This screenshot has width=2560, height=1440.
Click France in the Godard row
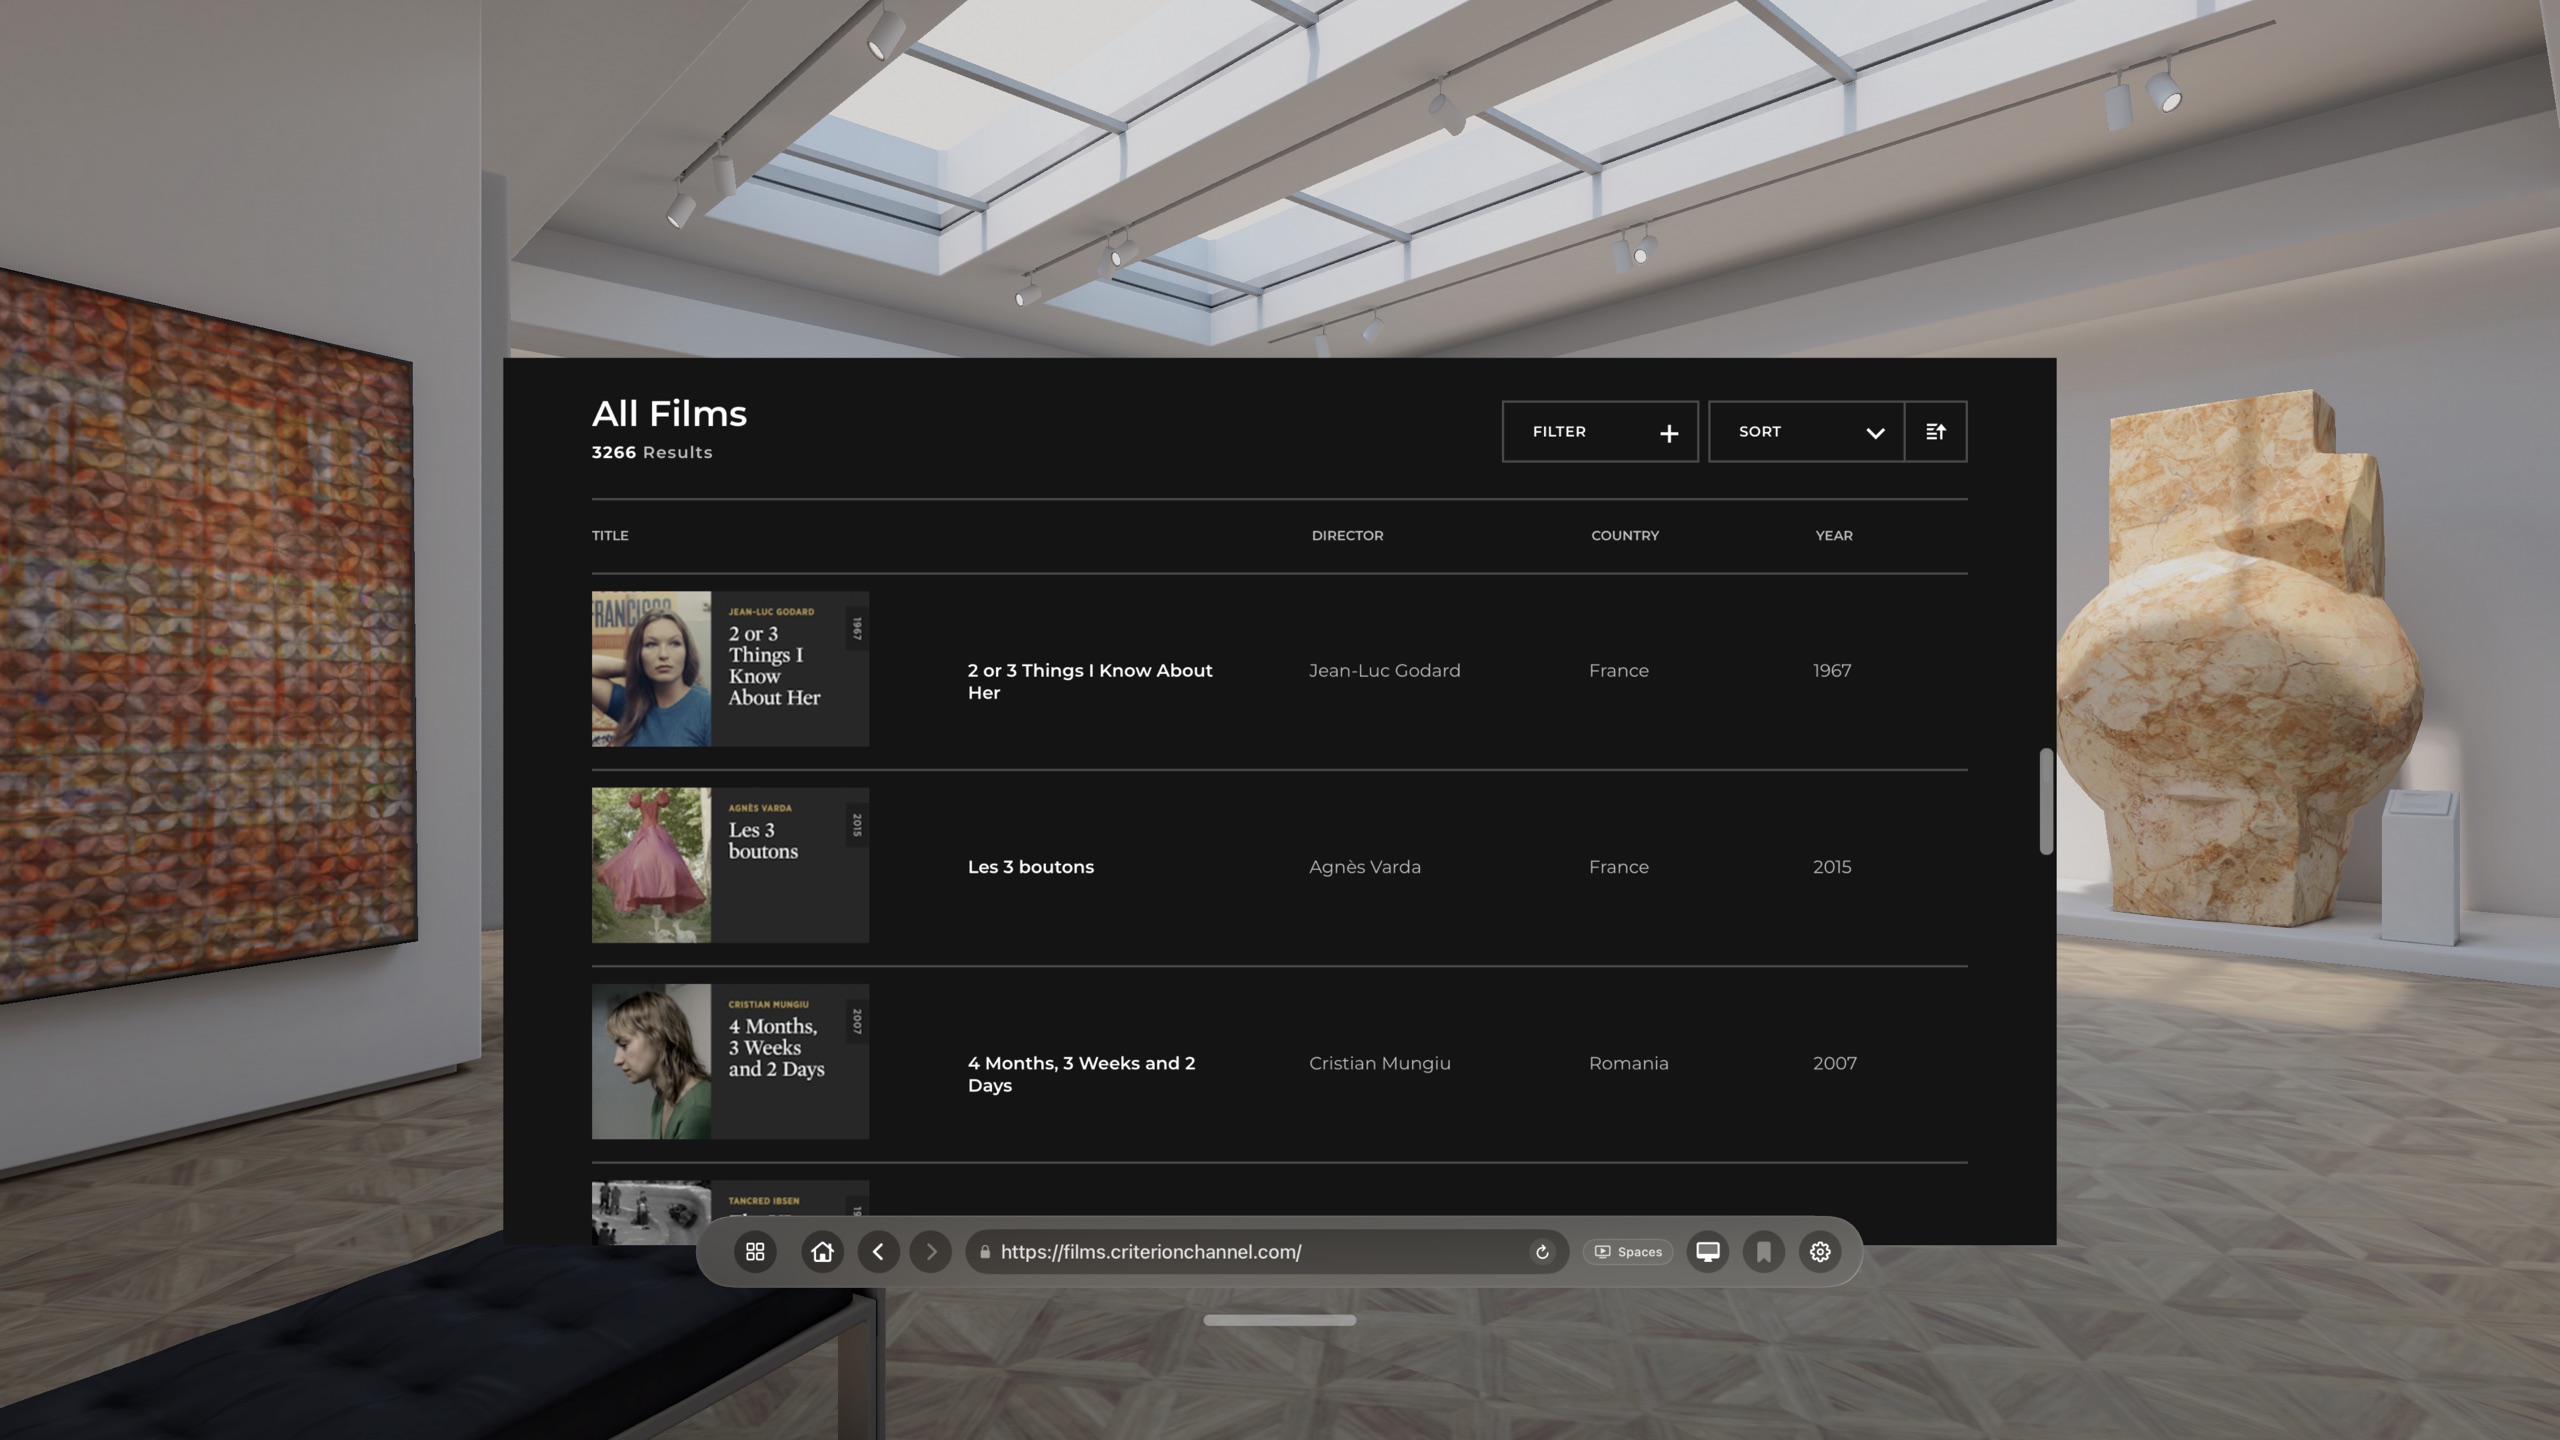click(x=1619, y=671)
